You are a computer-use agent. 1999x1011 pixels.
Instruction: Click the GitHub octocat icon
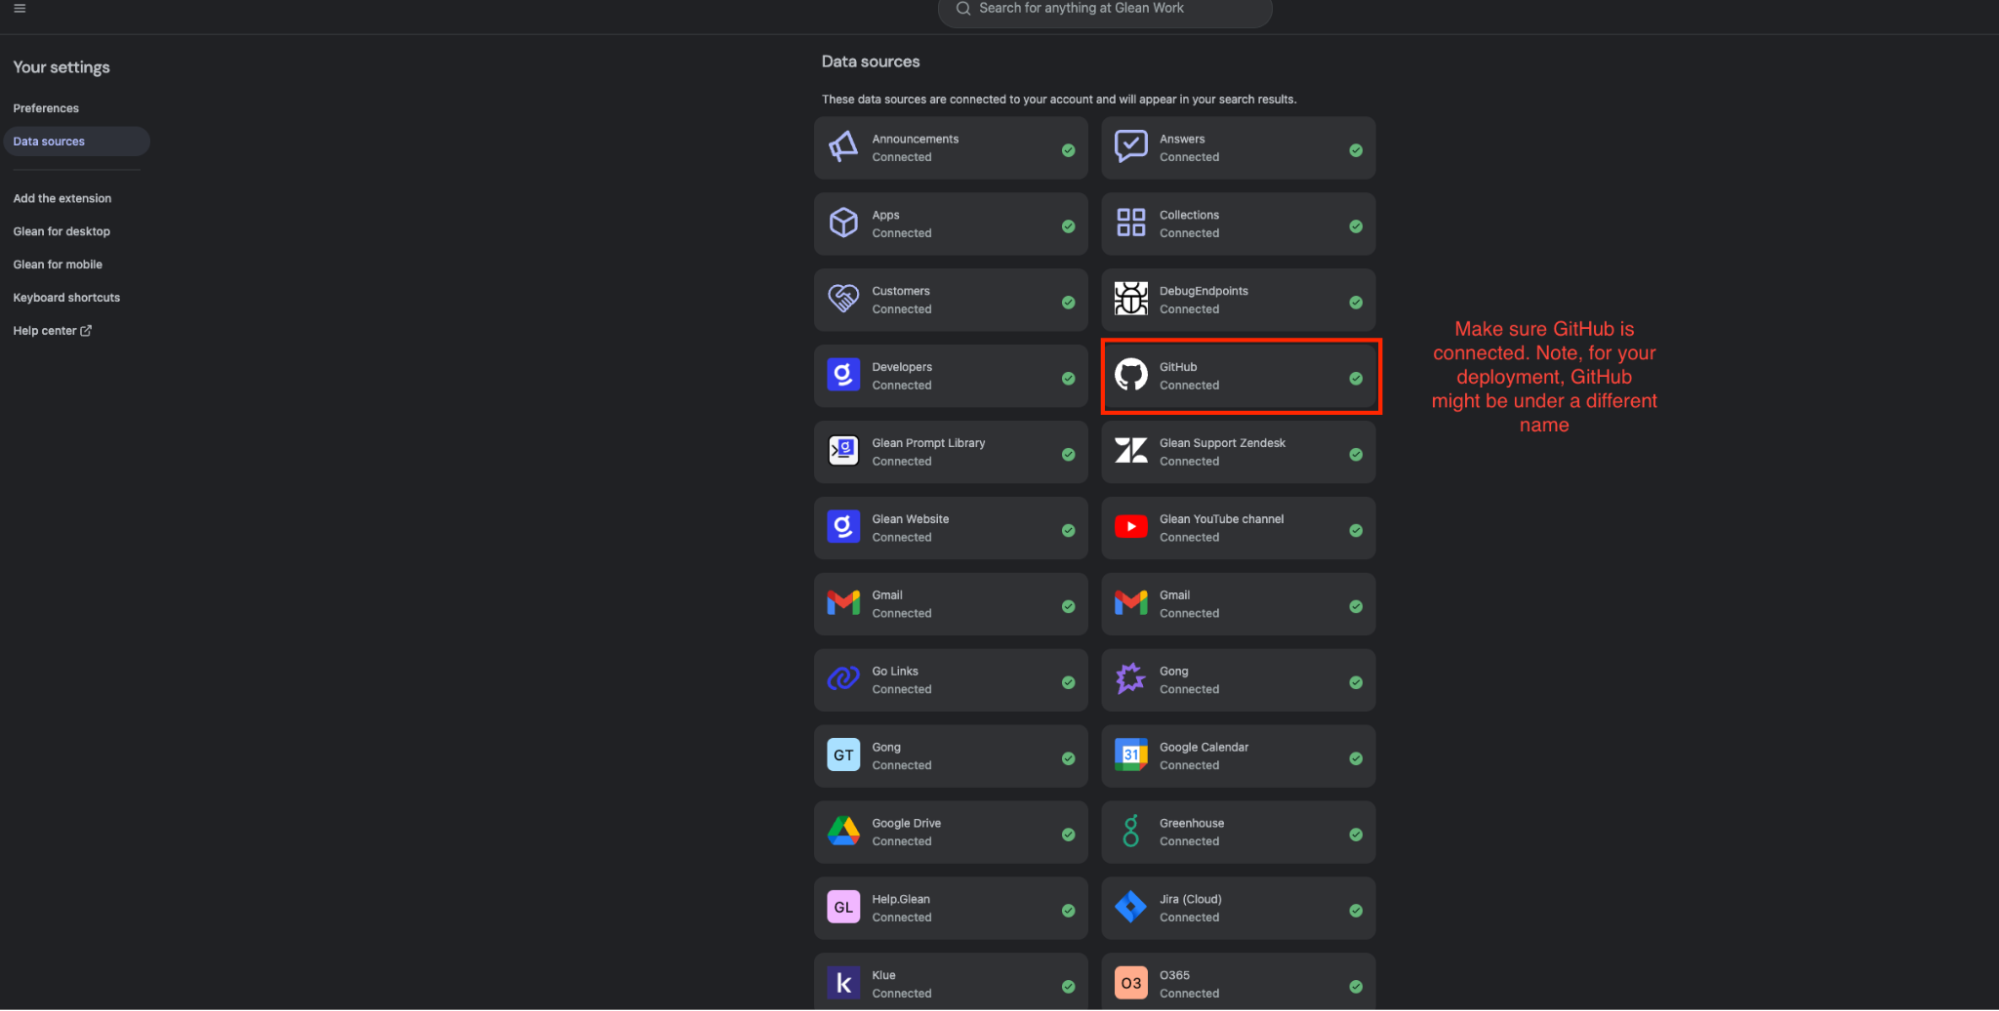(1131, 375)
